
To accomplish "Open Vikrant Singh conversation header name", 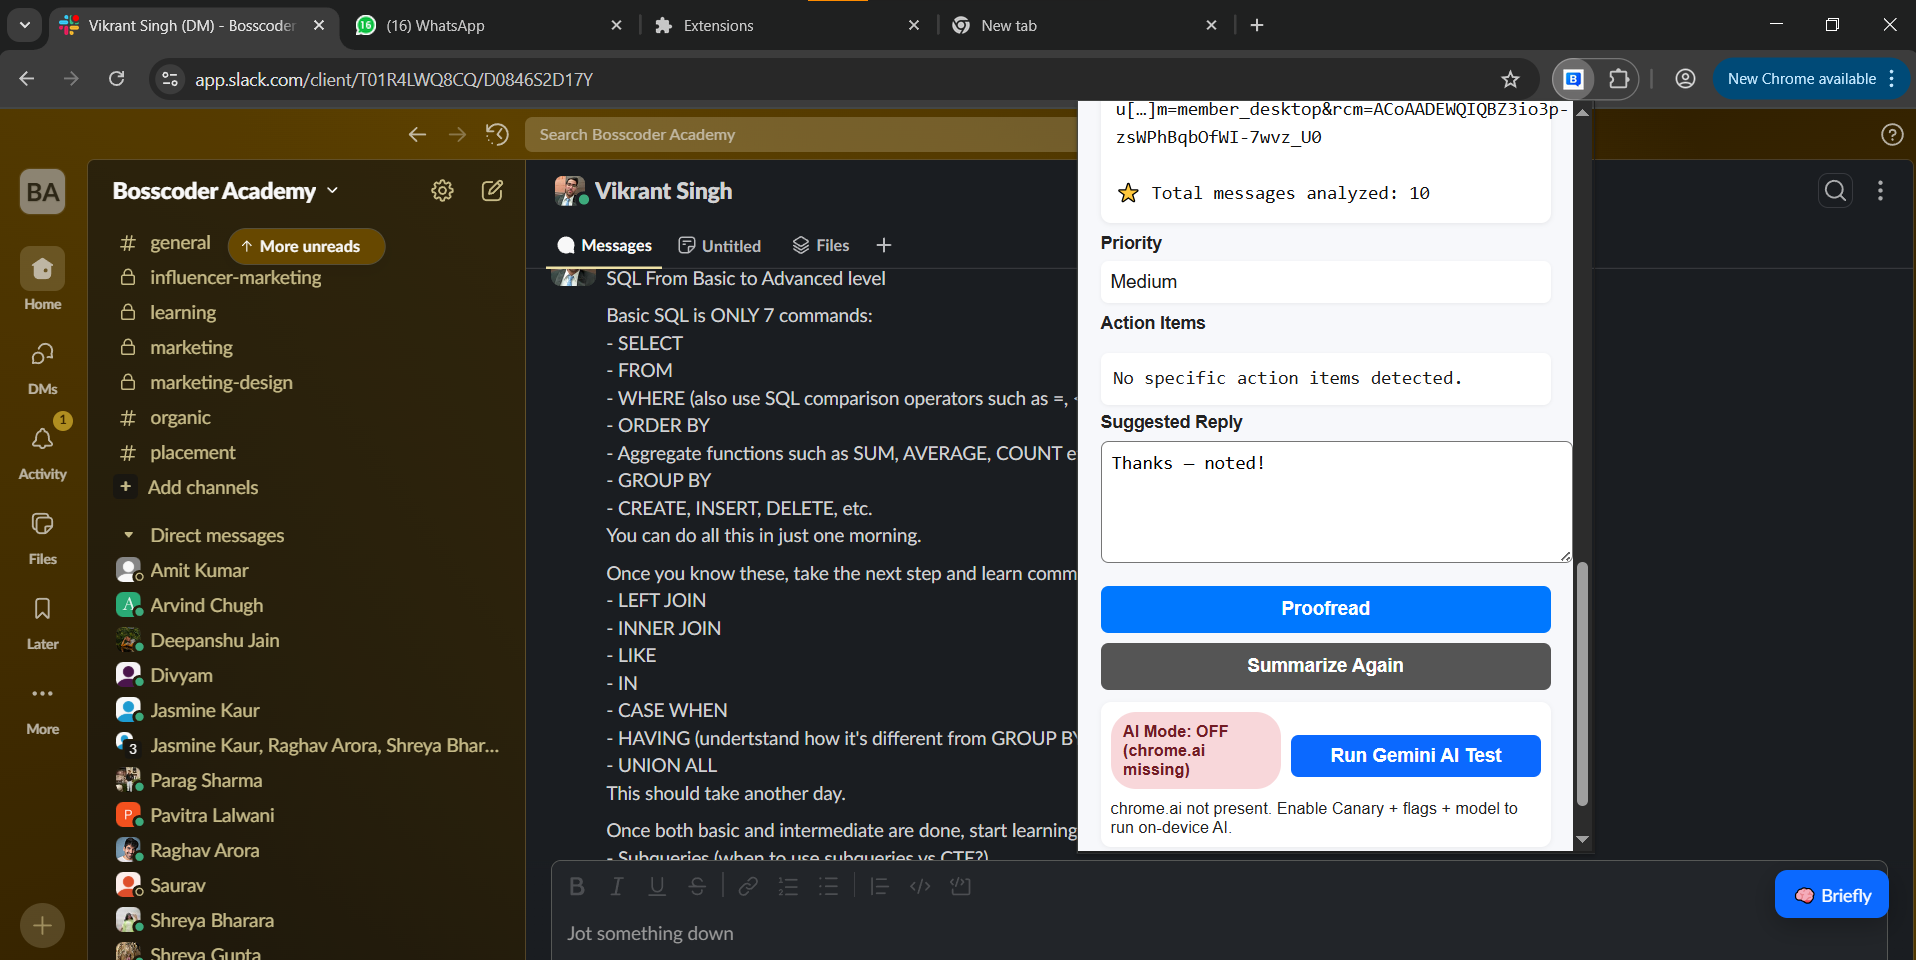I will click(x=663, y=191).
